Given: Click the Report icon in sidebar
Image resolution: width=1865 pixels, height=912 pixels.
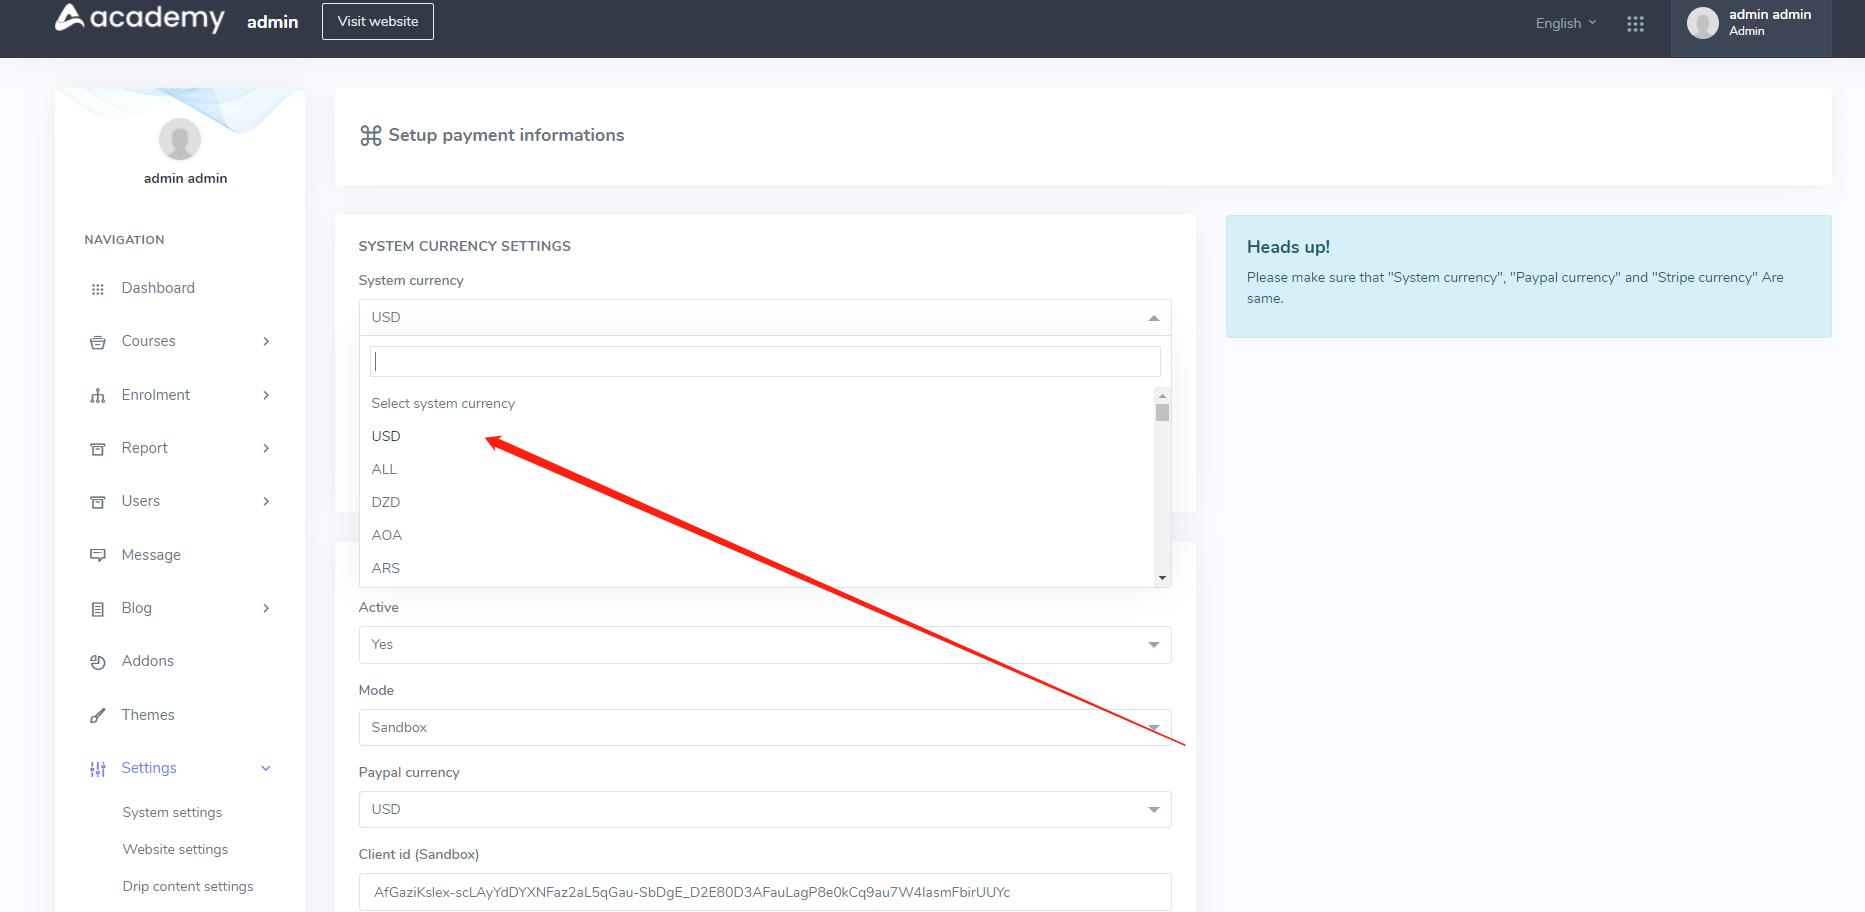Looking at the screenshot, I should [x=97, y=449].
